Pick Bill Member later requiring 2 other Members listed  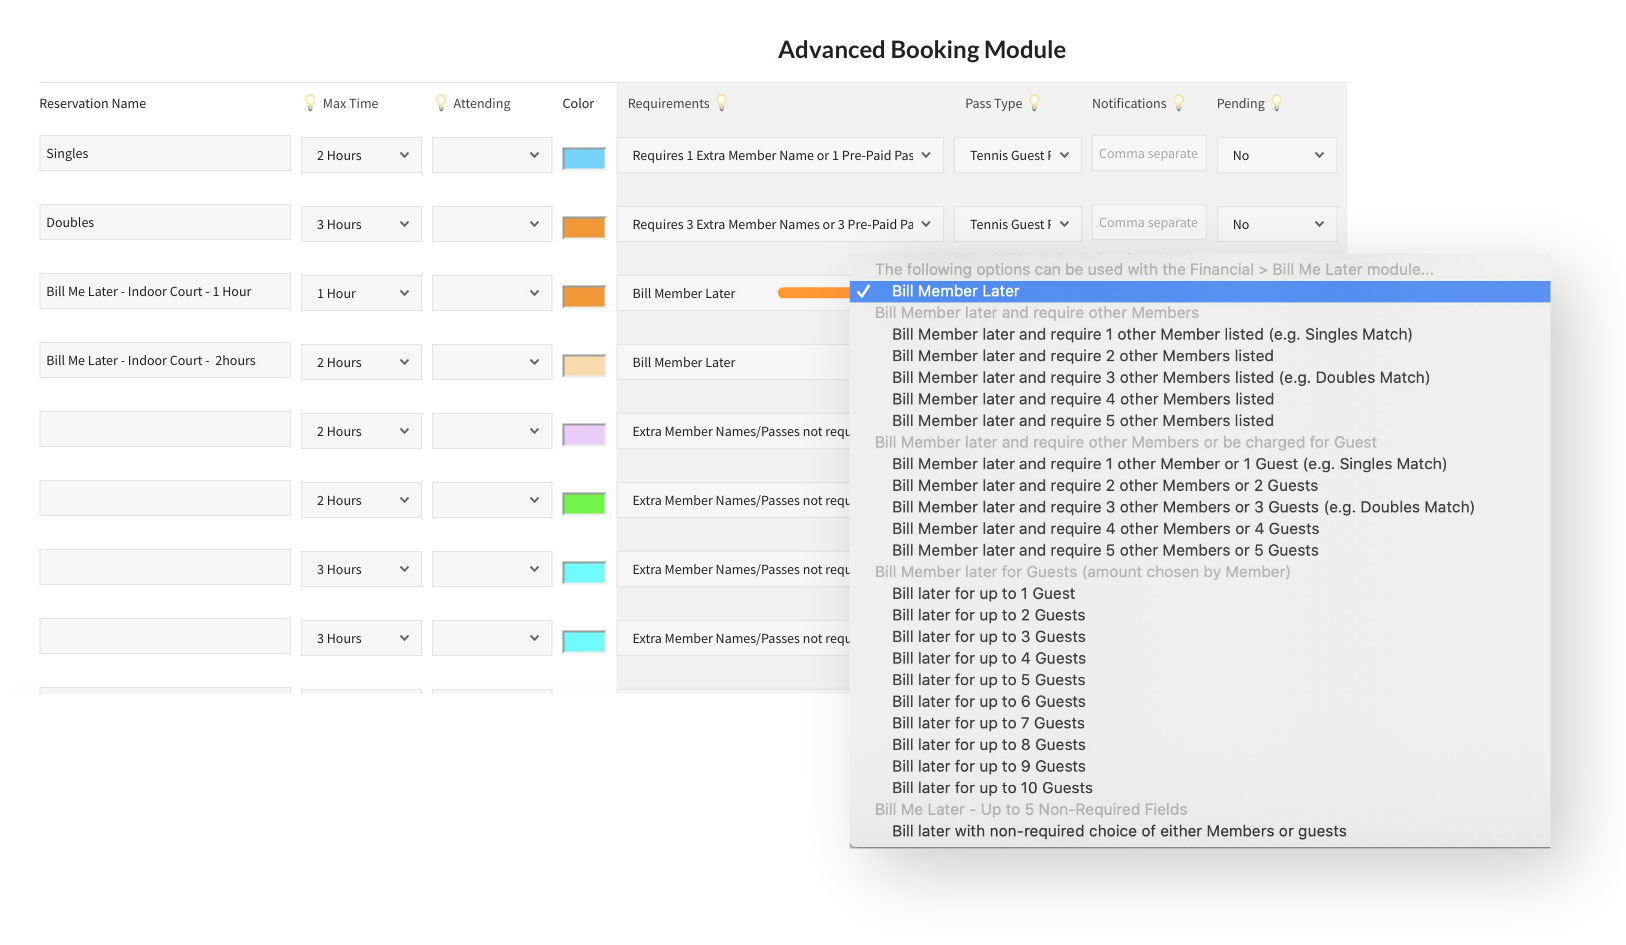click(1082, 356)
